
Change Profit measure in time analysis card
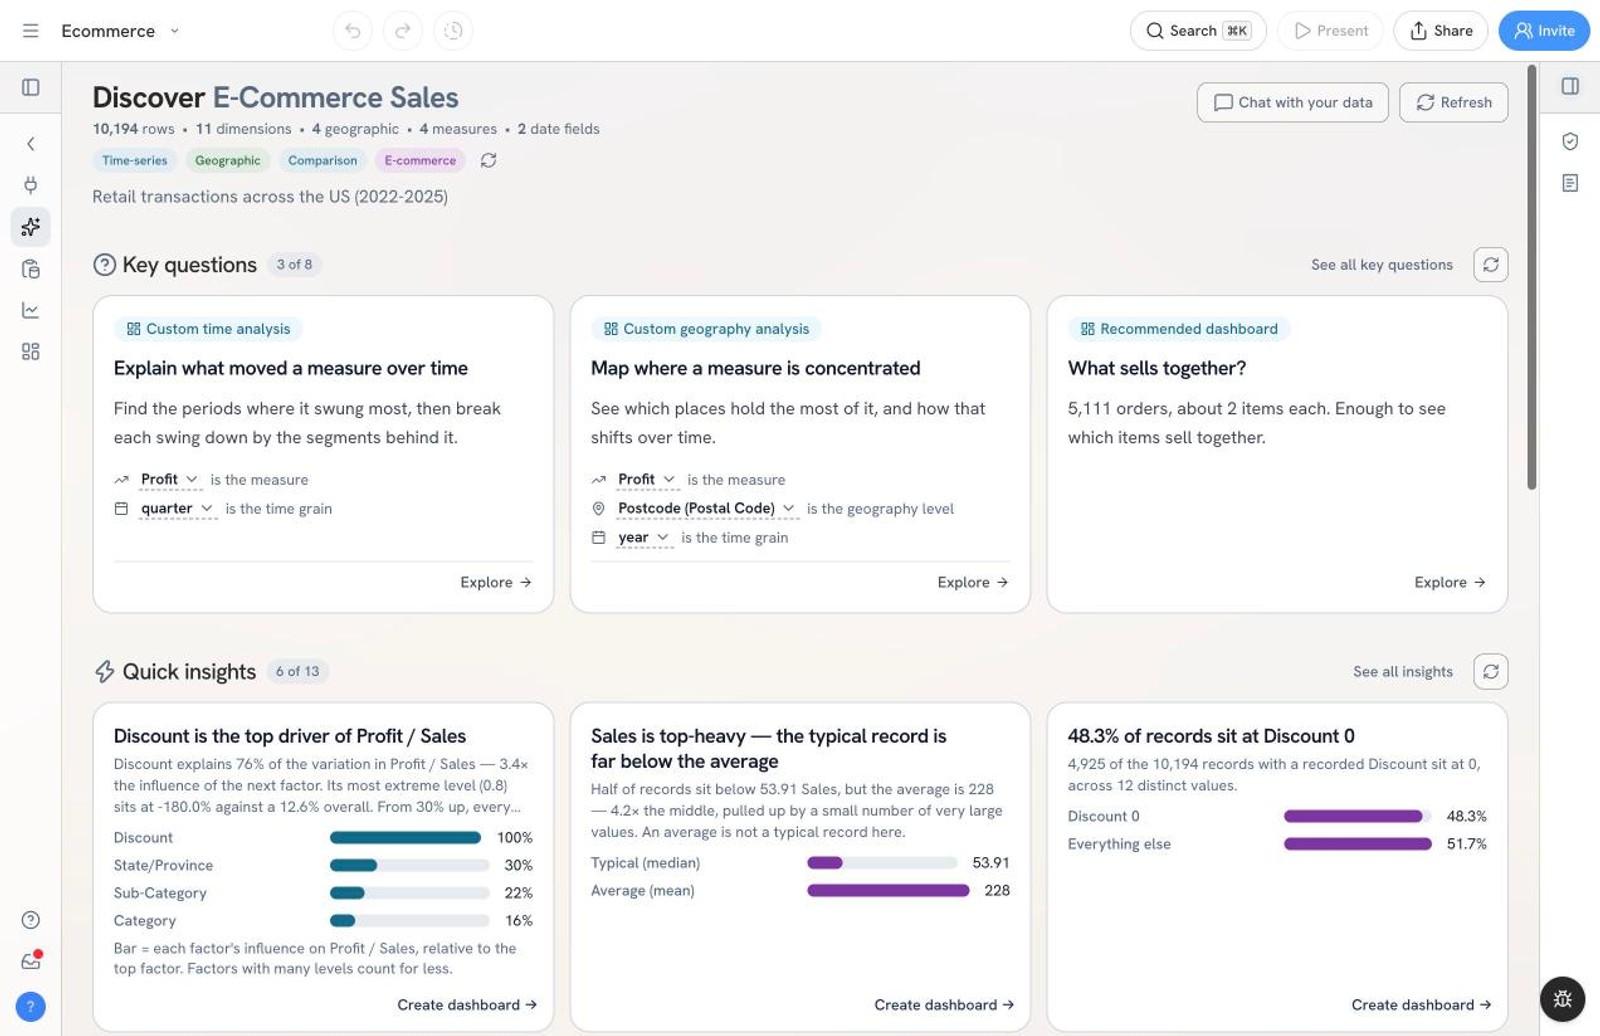(x=169, y=480)
